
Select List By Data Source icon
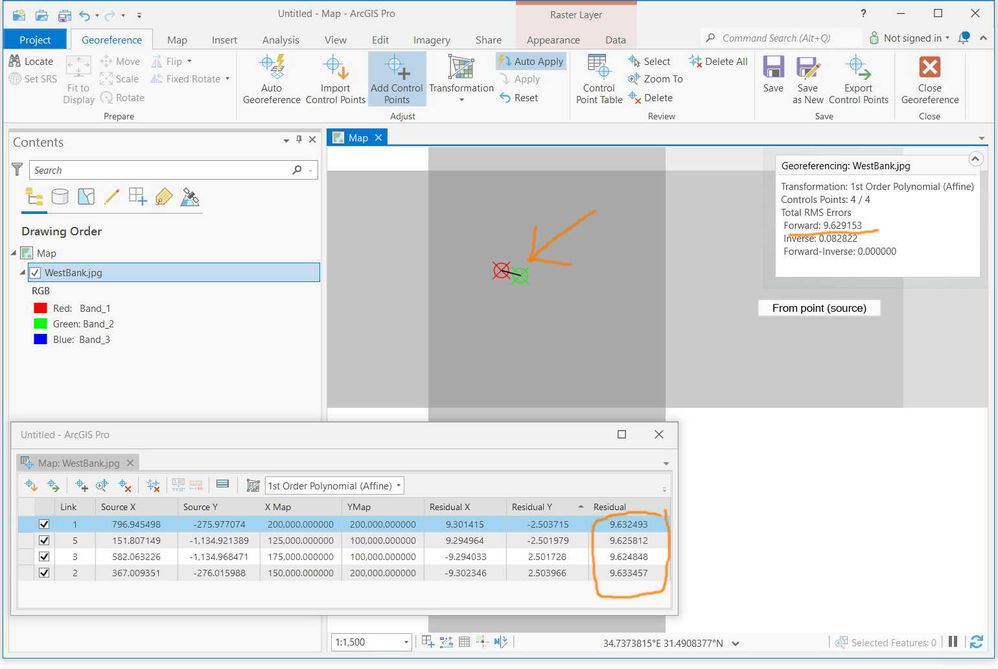[x=60, y=197]
